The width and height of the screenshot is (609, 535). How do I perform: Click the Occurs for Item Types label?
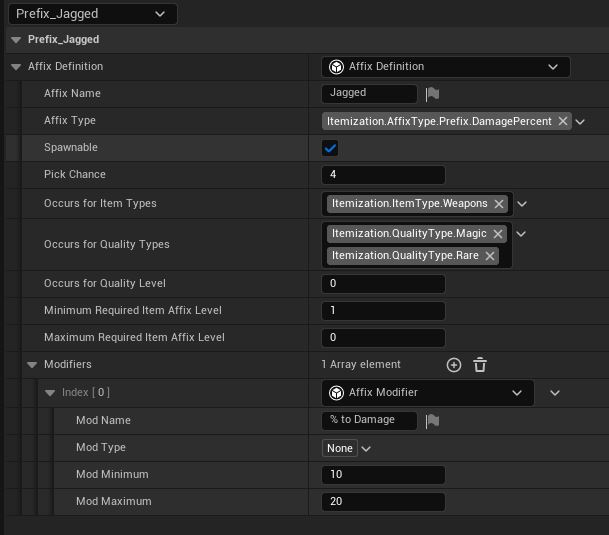coord(100,204)
